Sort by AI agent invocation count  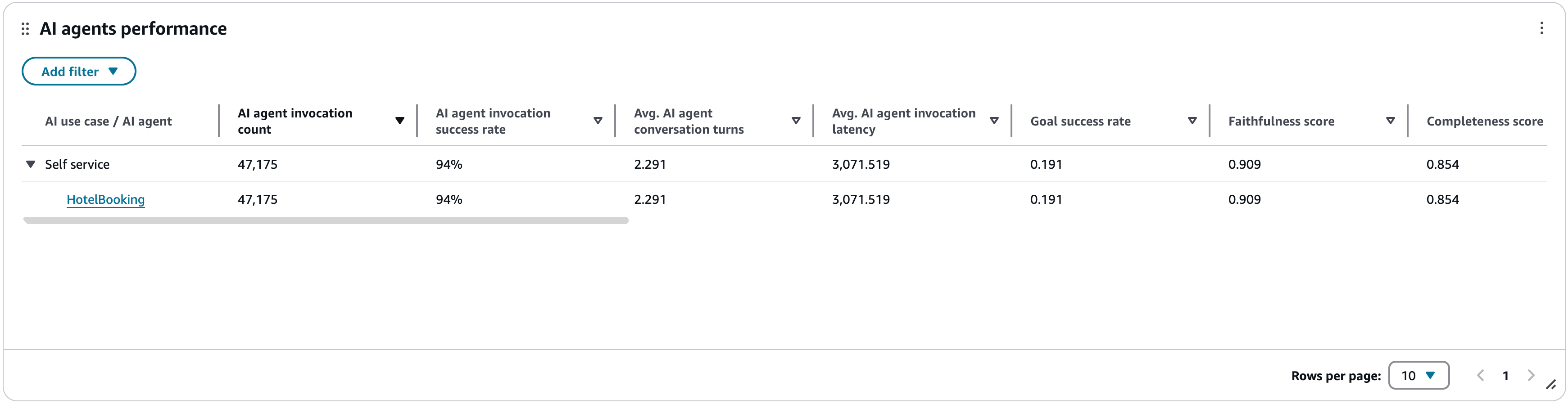(400, 121)
